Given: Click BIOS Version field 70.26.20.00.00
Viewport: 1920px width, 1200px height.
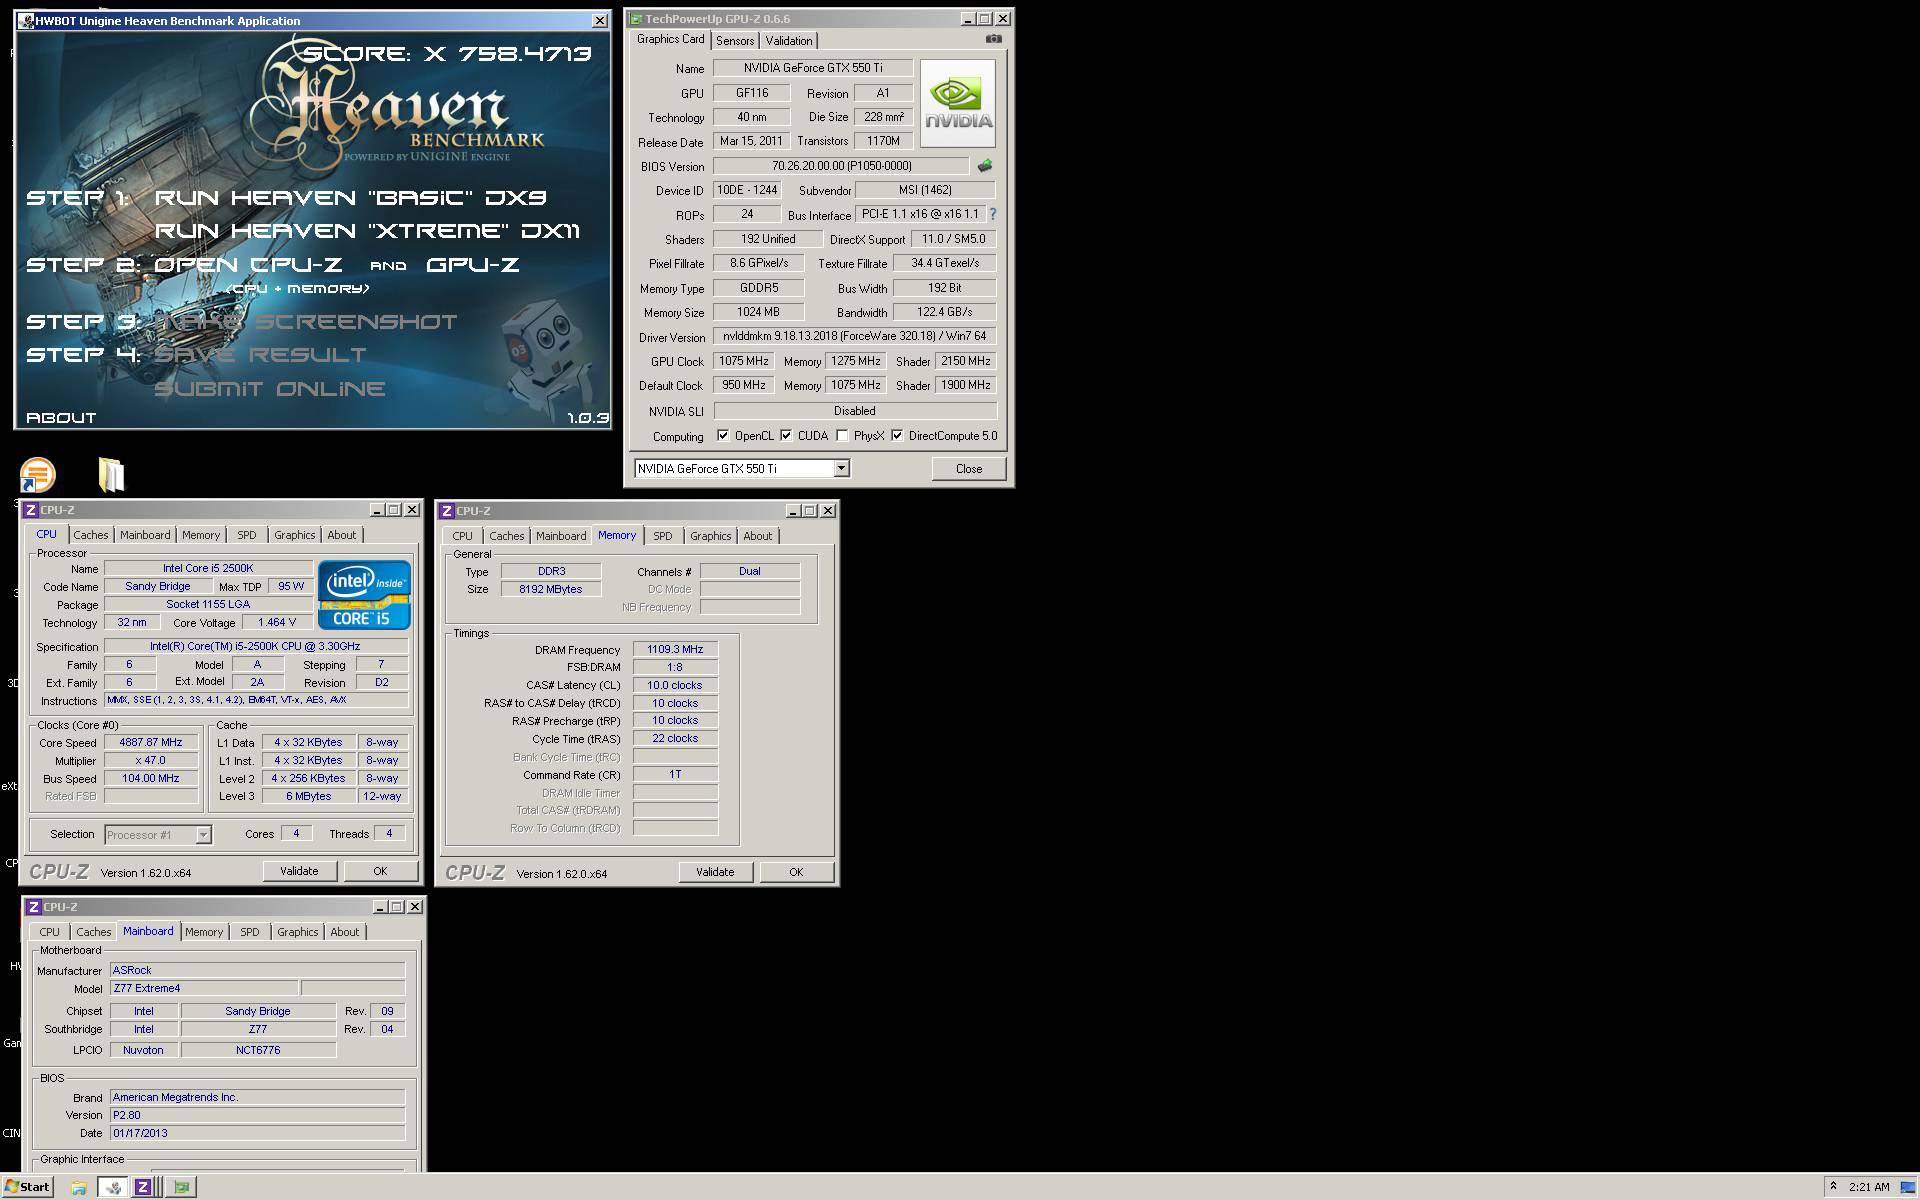Looking at the screenshot, I should click(841, 166).
